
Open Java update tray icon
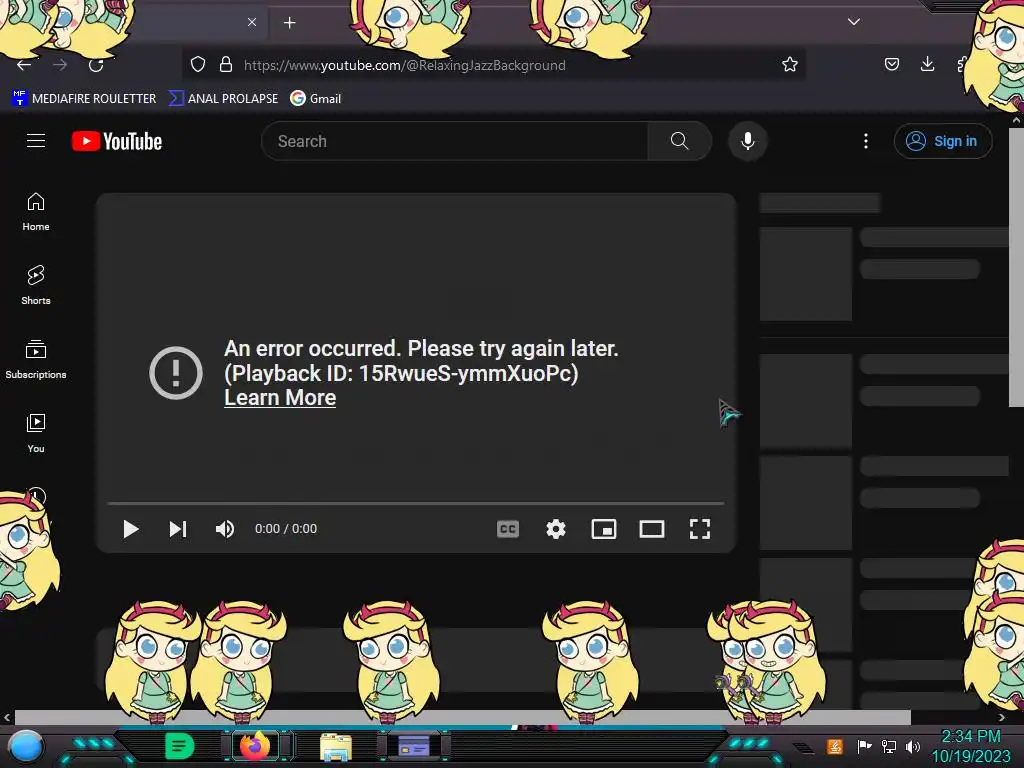[x=835, y=746]
